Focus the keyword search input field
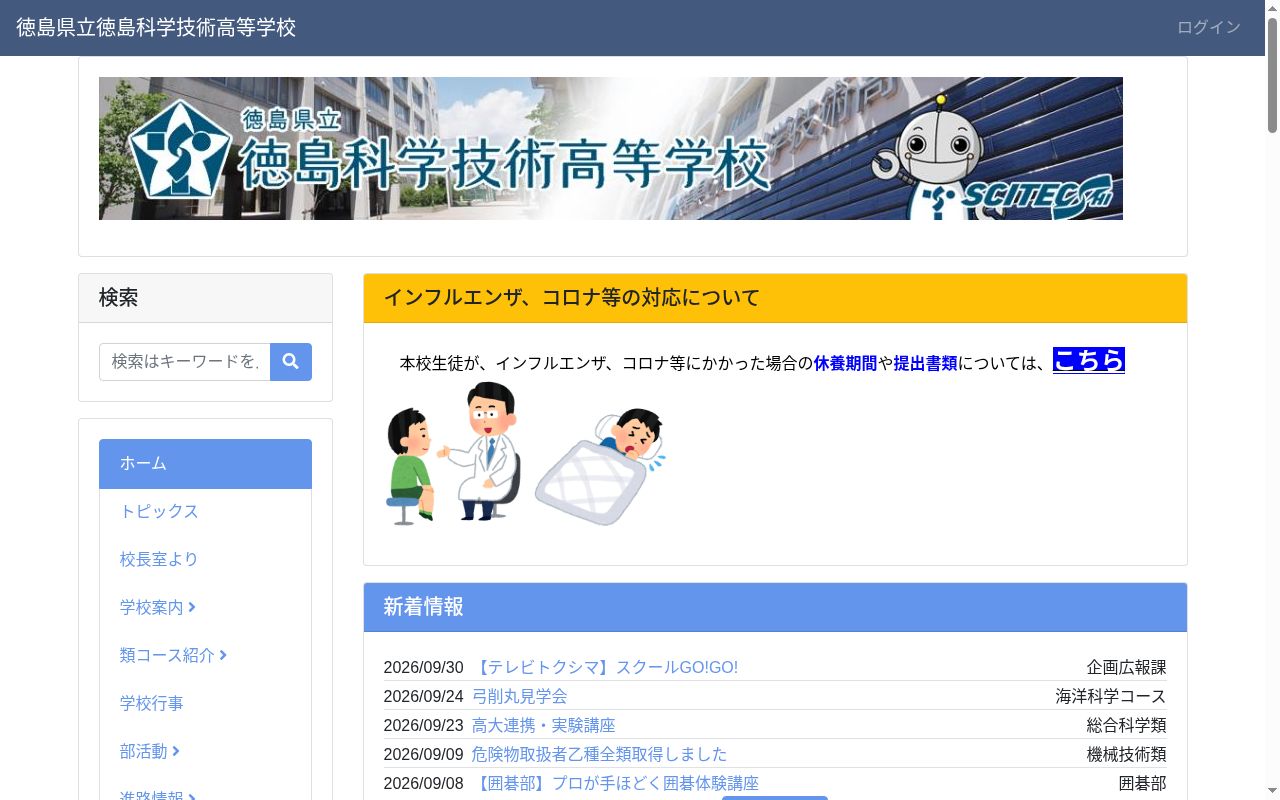Screen dimensions: 1280x800 point(185,362)
